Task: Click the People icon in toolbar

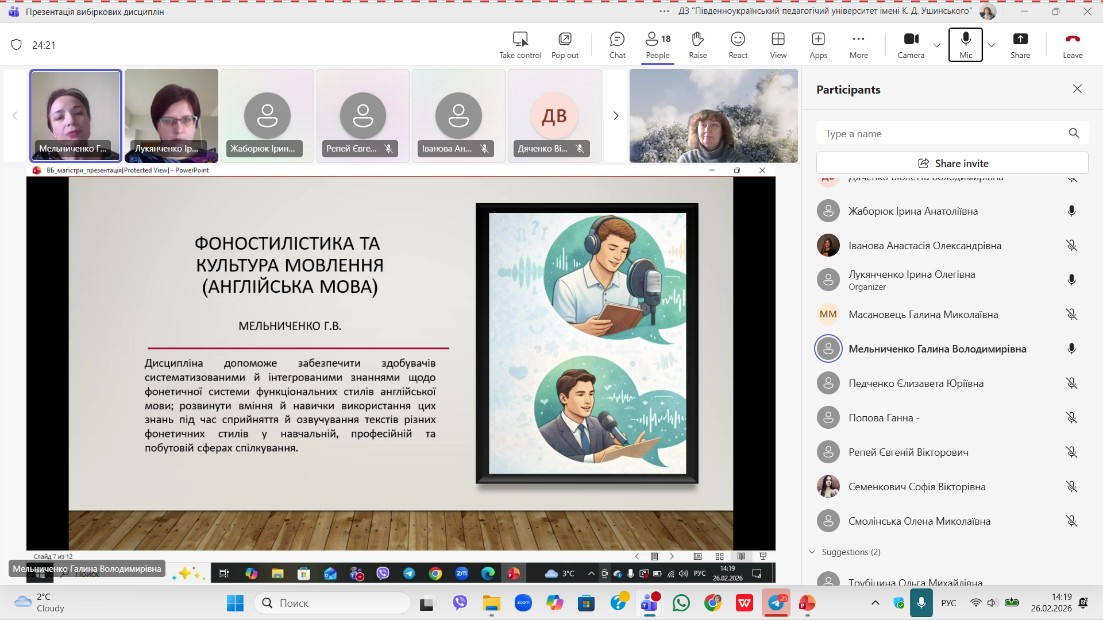Action: [x=657, y=44]
